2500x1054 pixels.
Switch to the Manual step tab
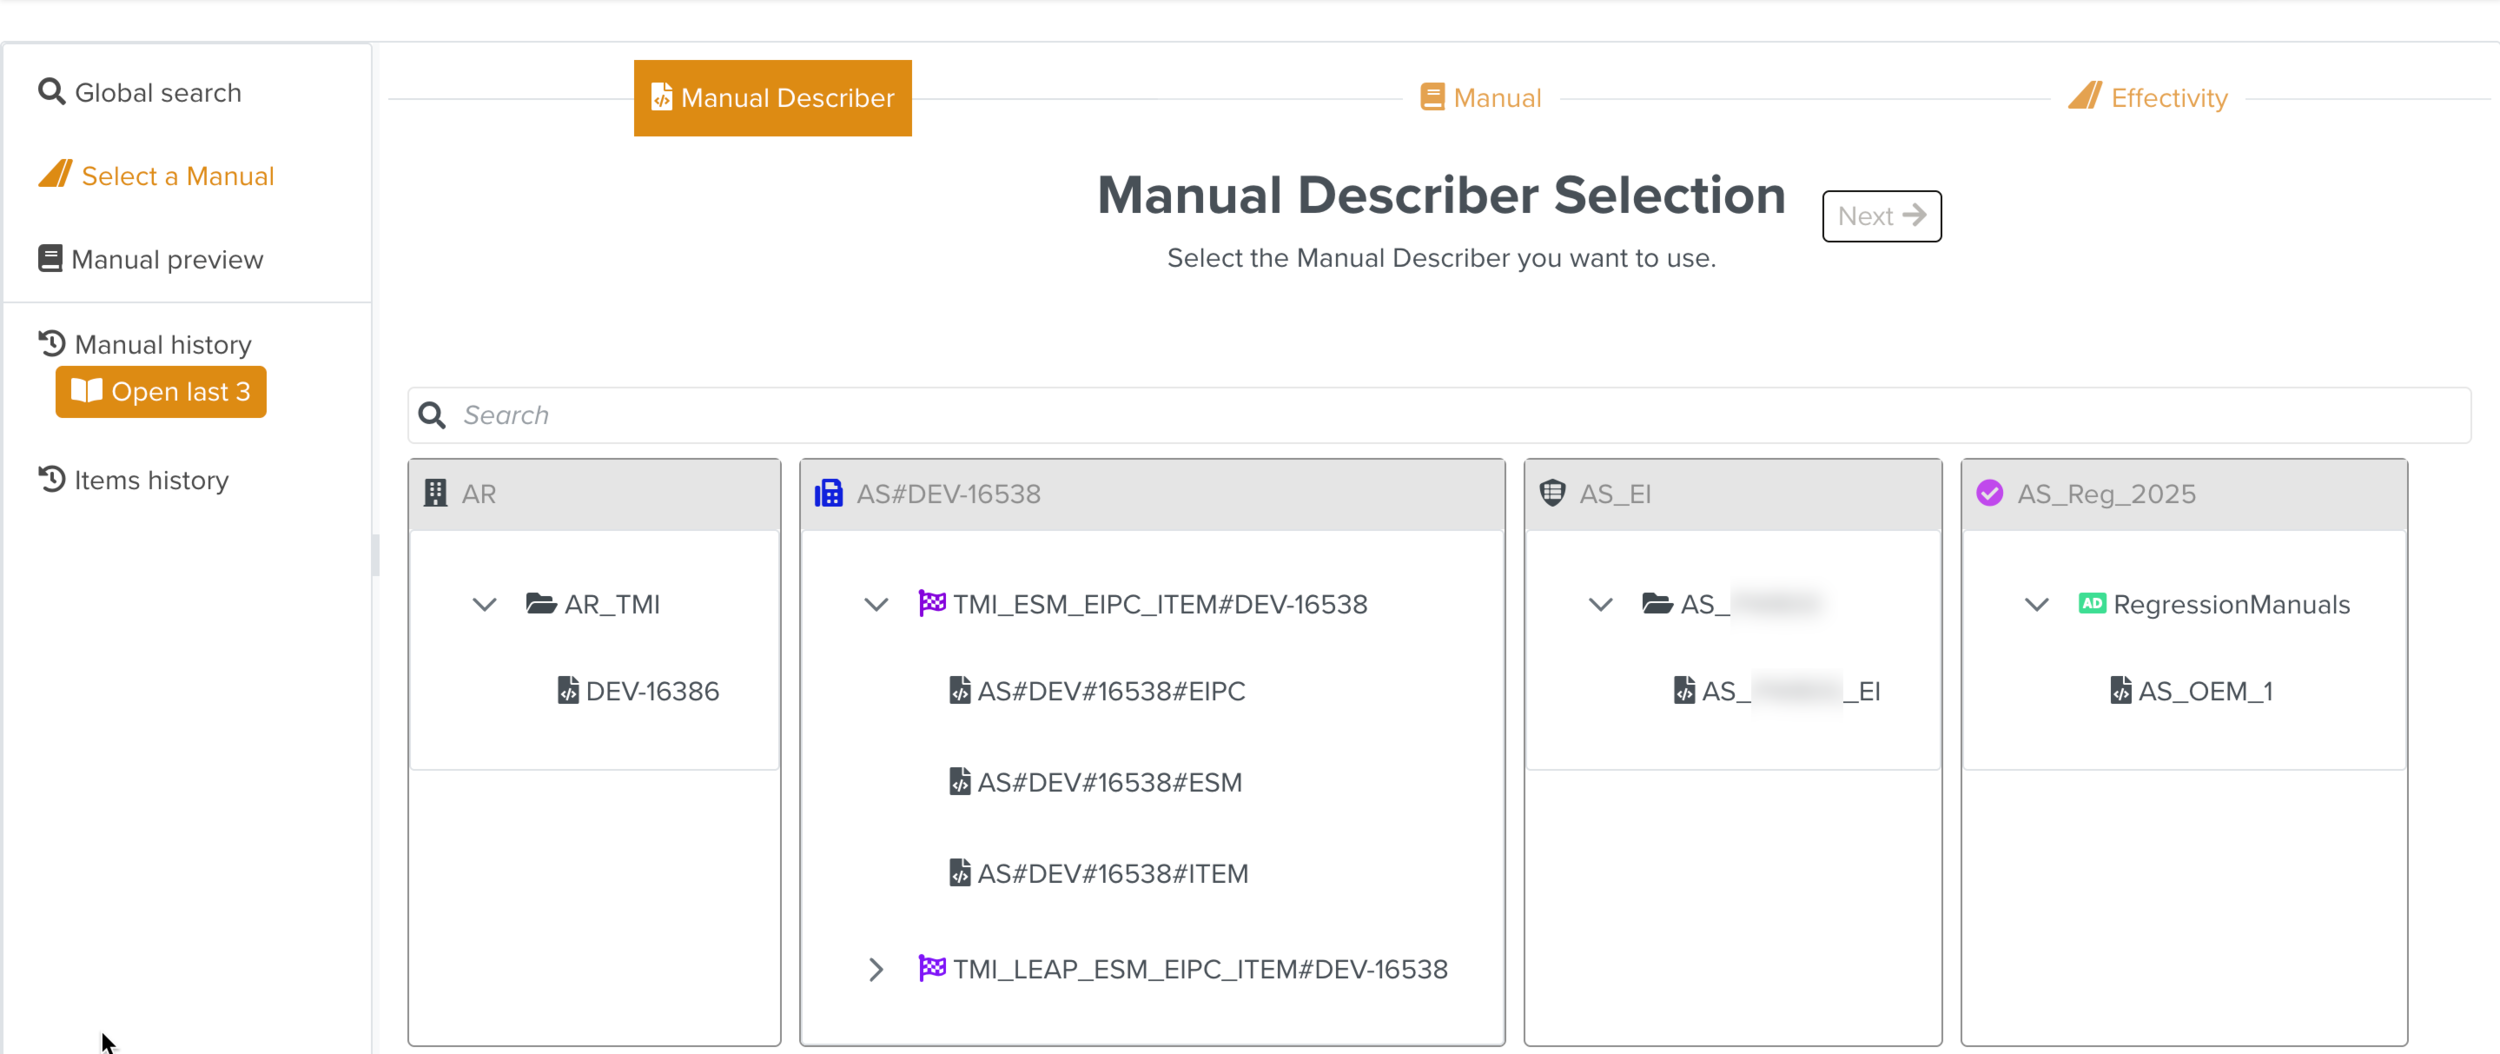click(1481, 98)
